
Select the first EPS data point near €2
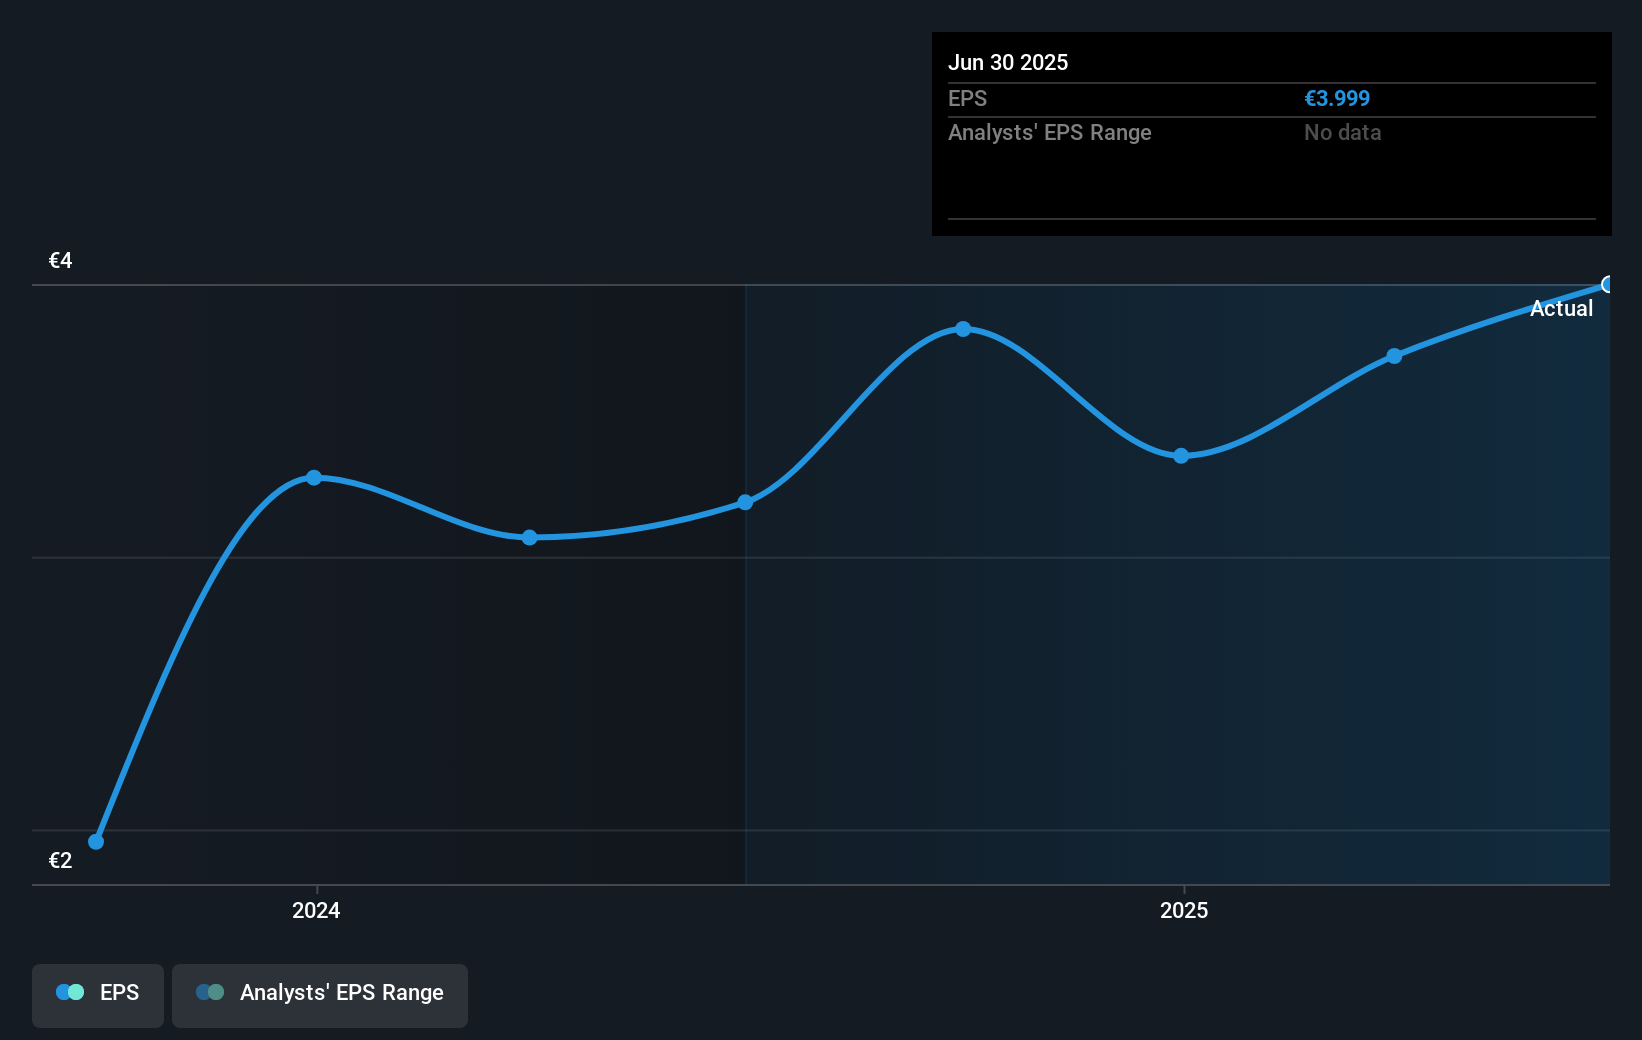point(95,841)
